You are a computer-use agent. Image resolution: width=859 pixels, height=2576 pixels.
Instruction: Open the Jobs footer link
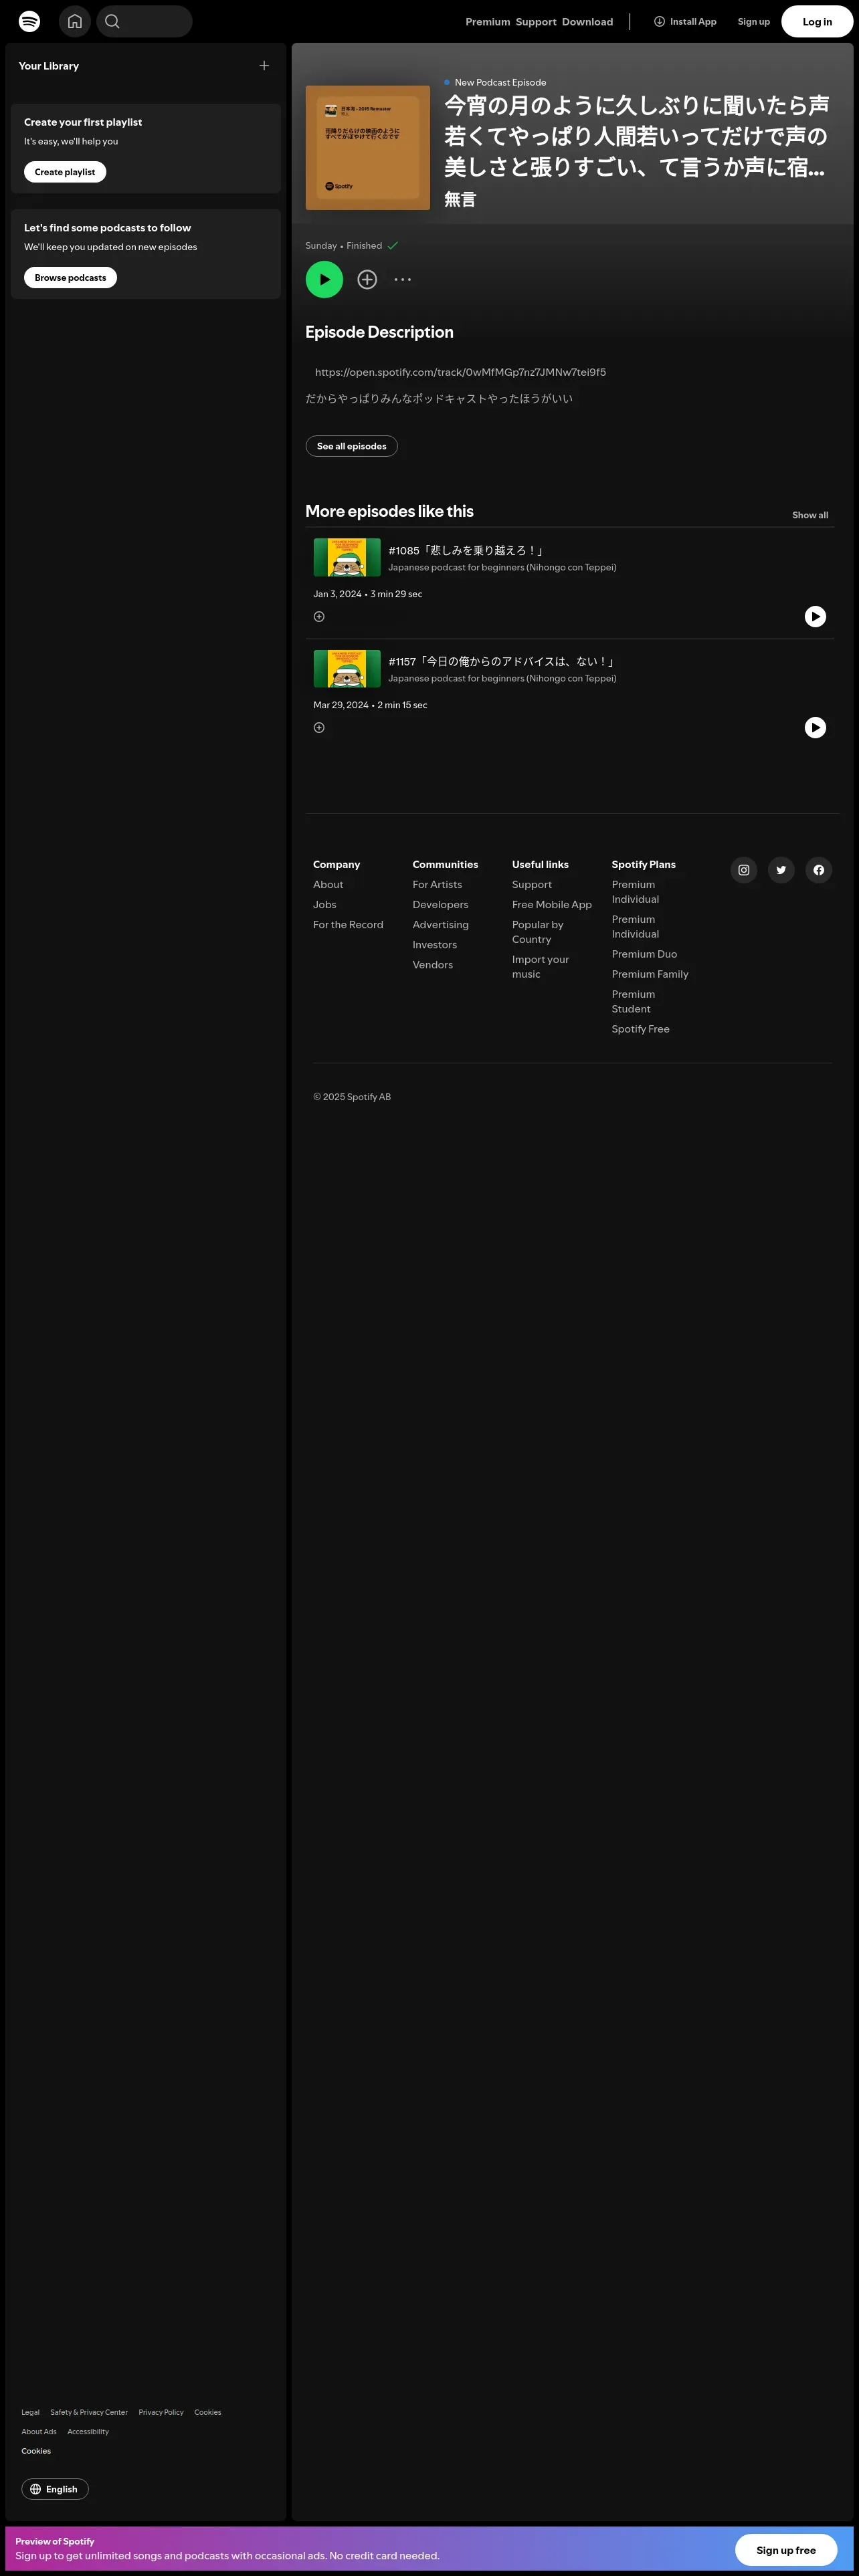pos(324,905)
